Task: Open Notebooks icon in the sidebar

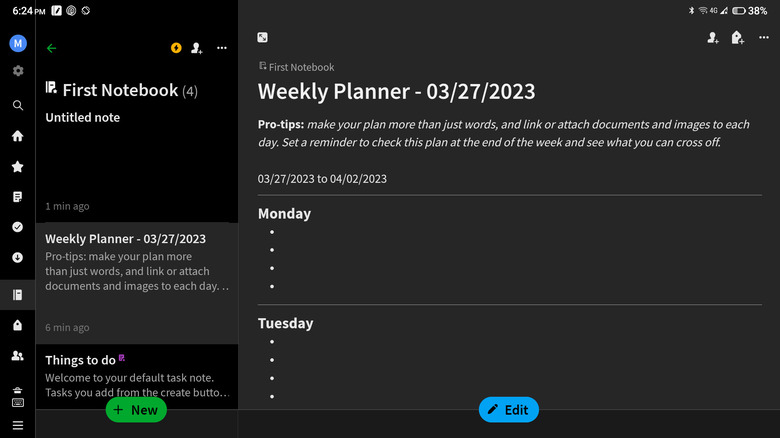Action: click(18, 295)
